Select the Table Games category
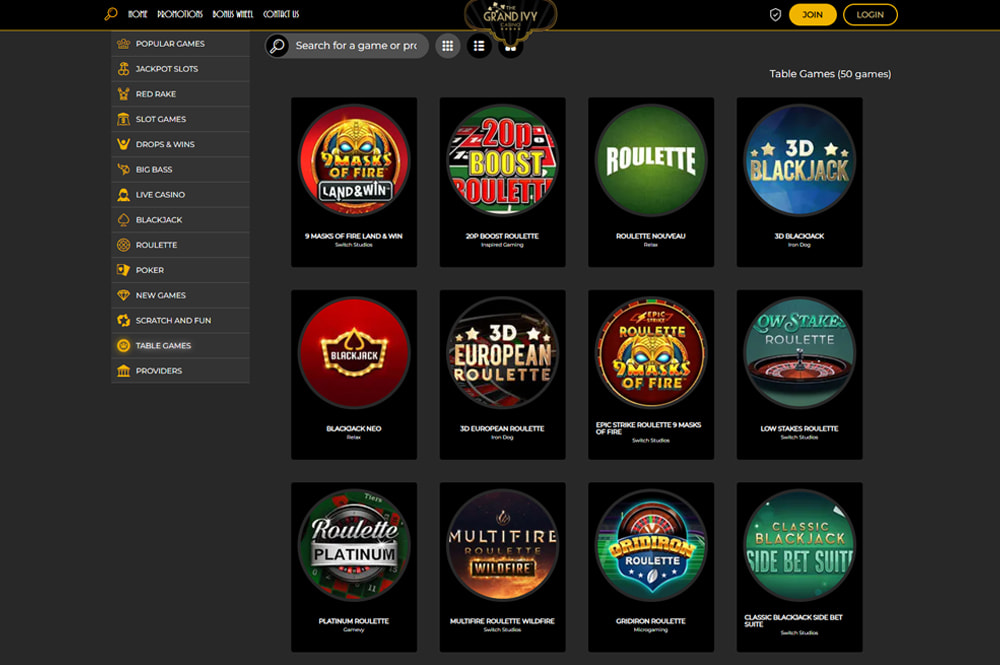Image resolution: width=1000 pixels, height=665 pixels. [180, 346]
